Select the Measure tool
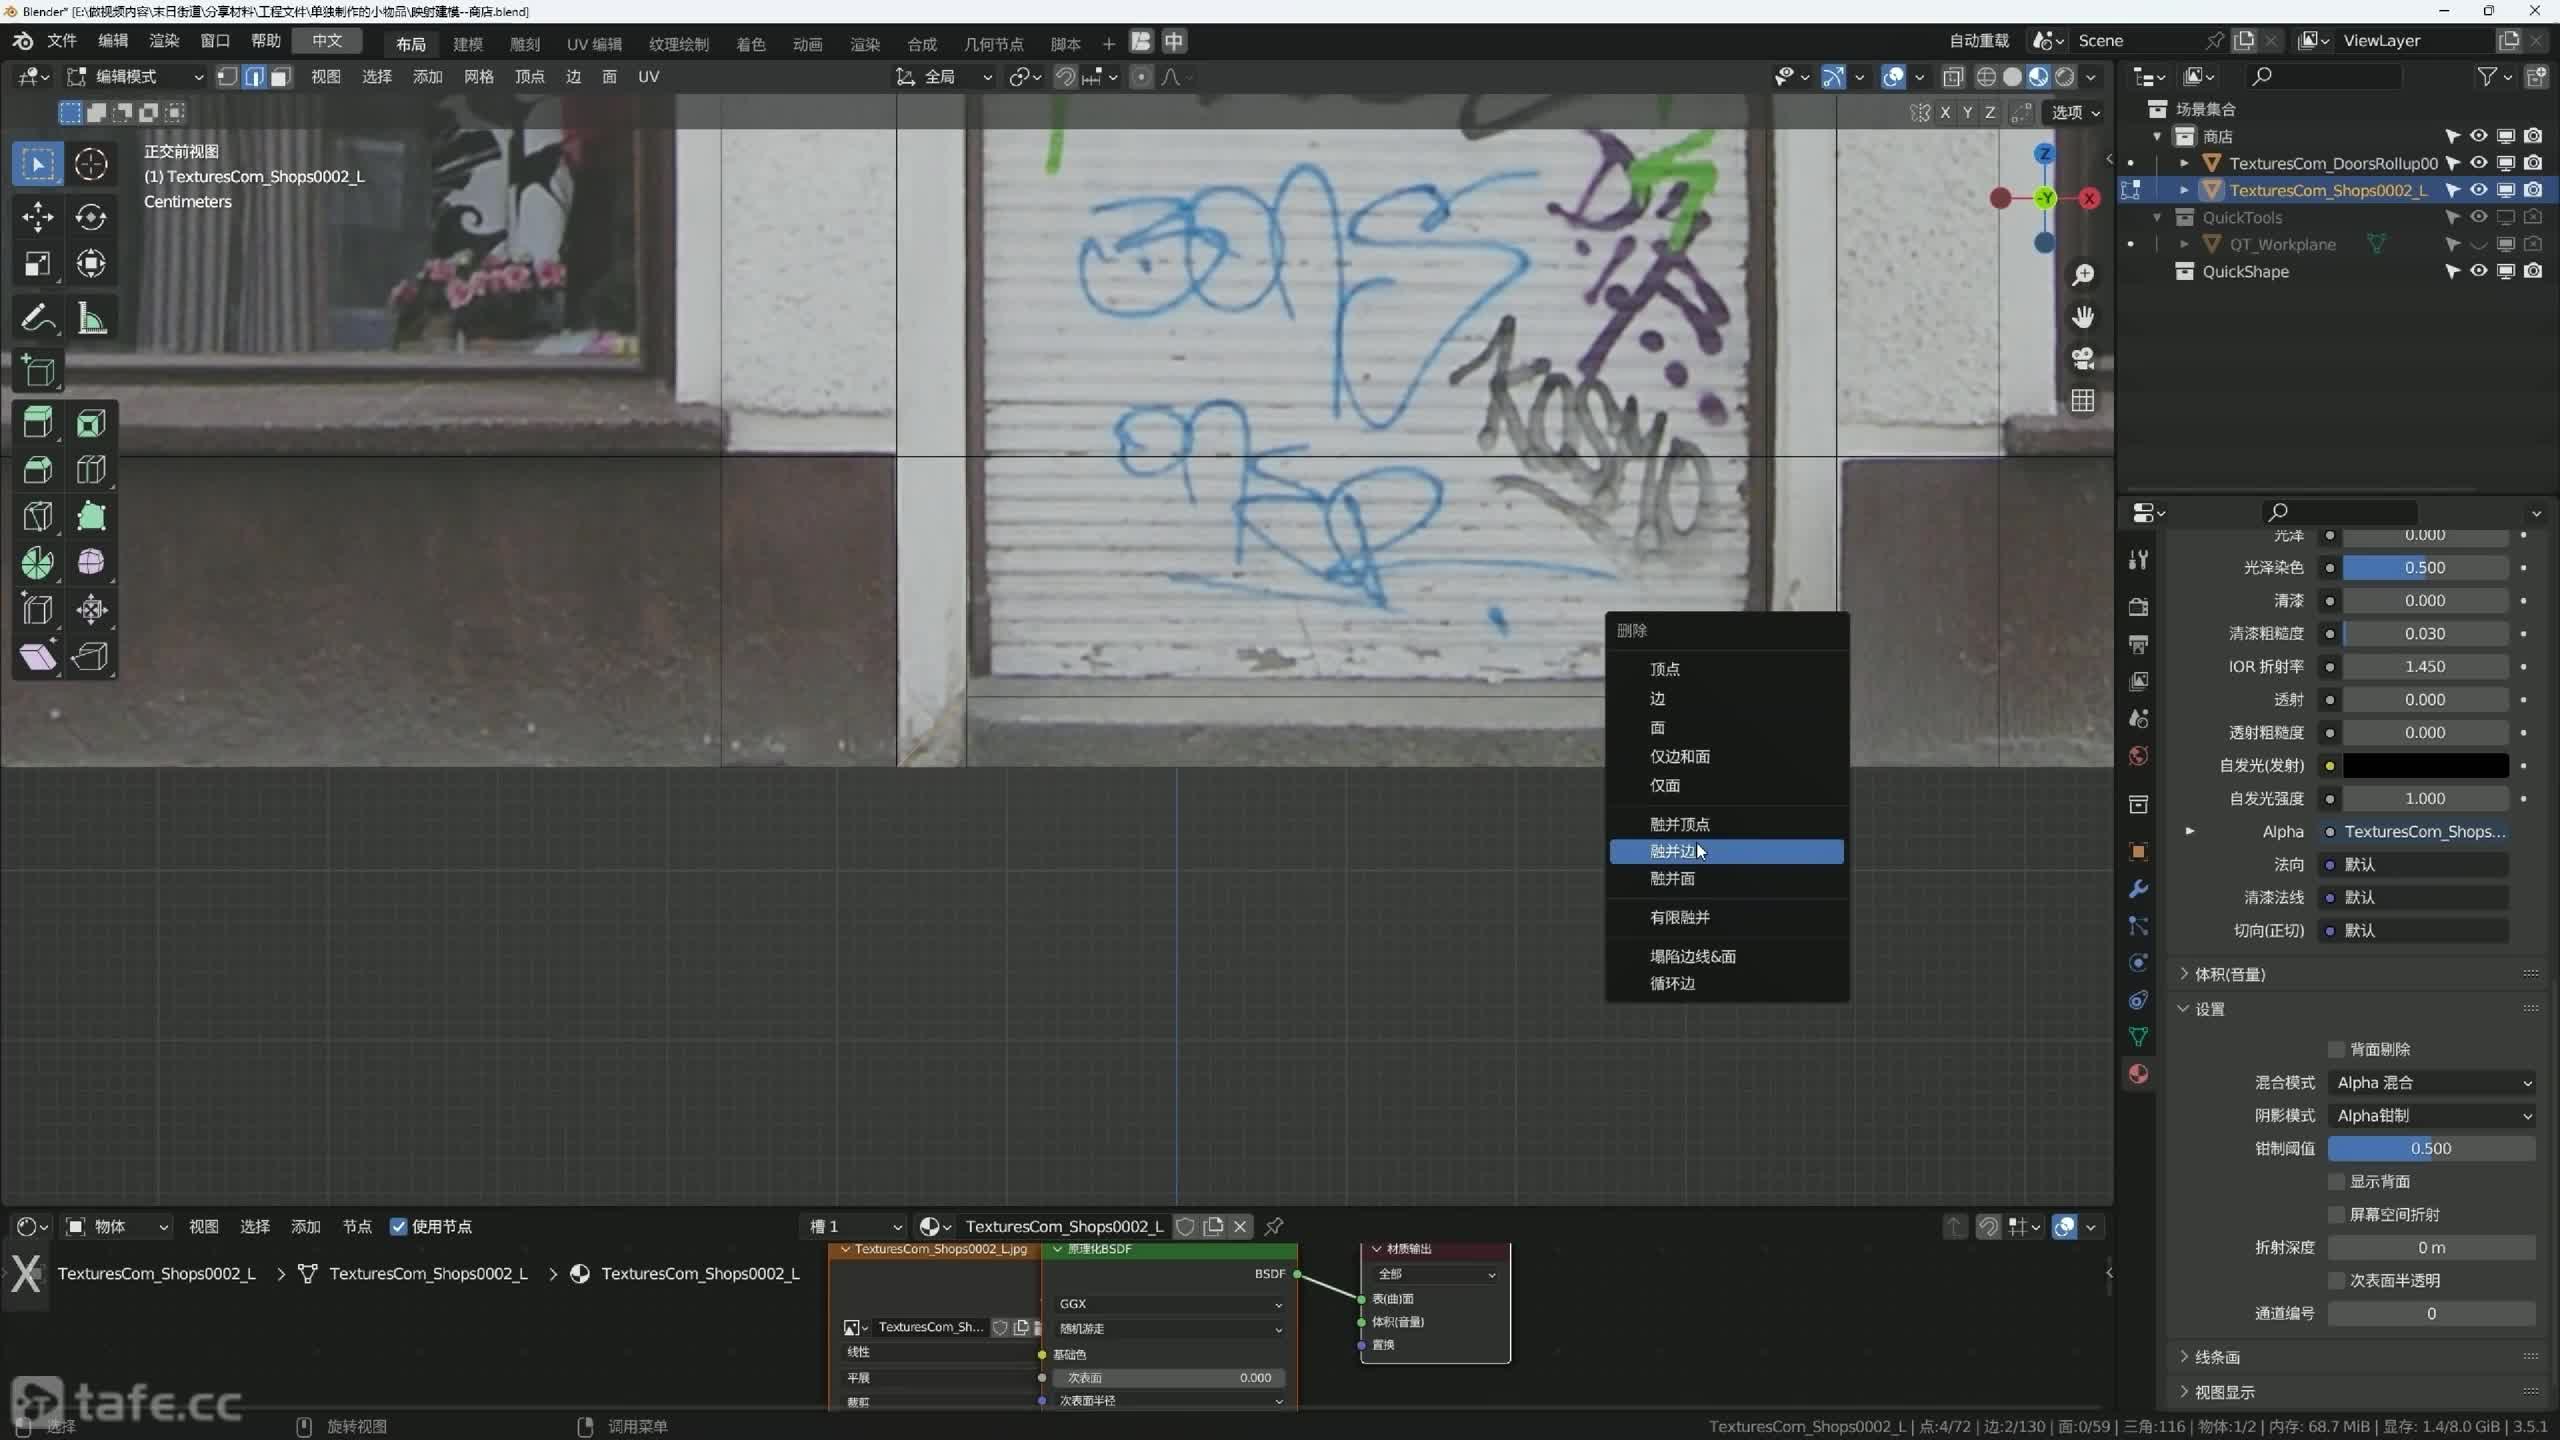Image resolution: width=2560 pixels, height=1440 pixels. click(x=91, y=319)
